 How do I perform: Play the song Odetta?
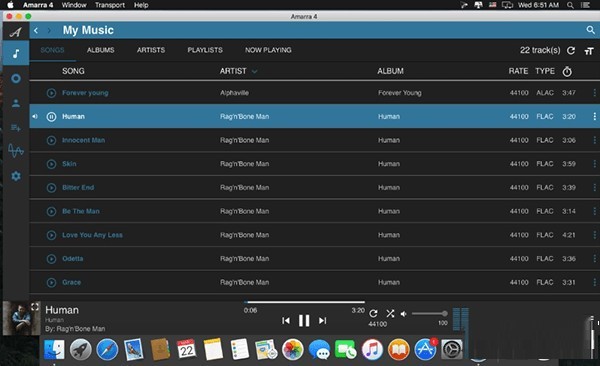click(51, 259)
